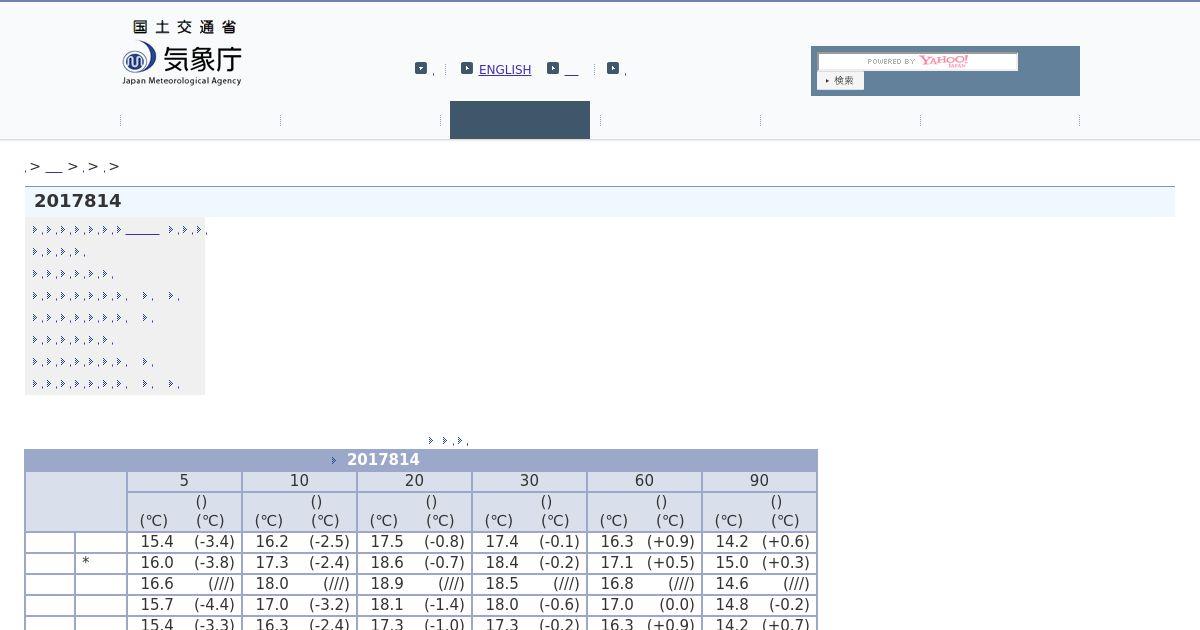The image size is (1200, 630).
Task: Select the table cell 17.5
Action: click(387, 542)
